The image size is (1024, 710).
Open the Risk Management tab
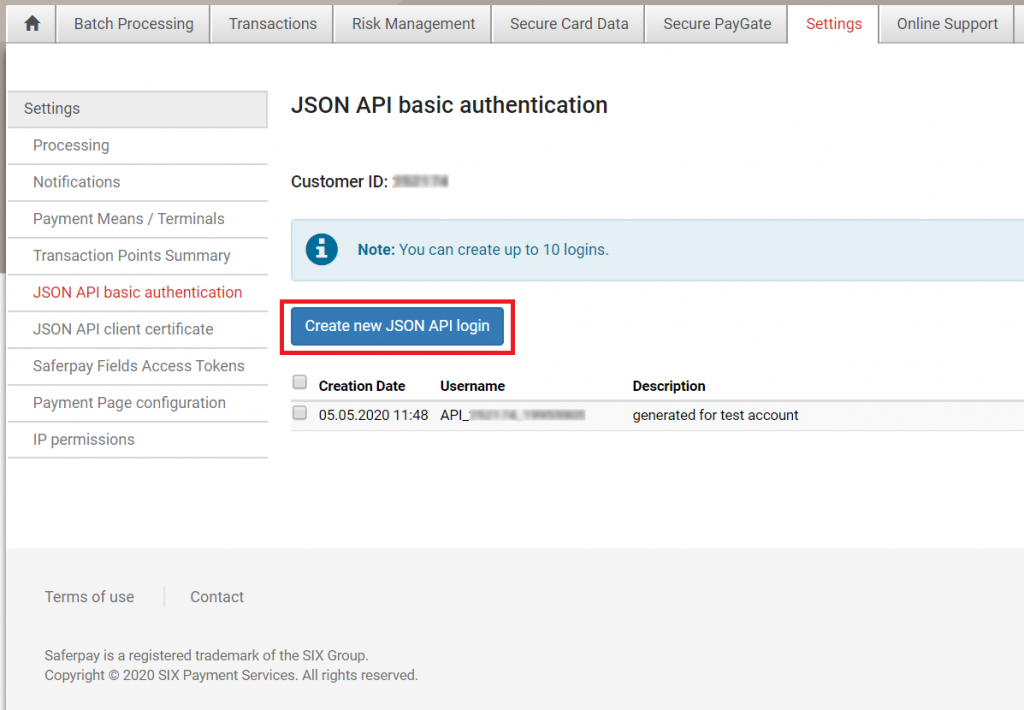point(411,23)
